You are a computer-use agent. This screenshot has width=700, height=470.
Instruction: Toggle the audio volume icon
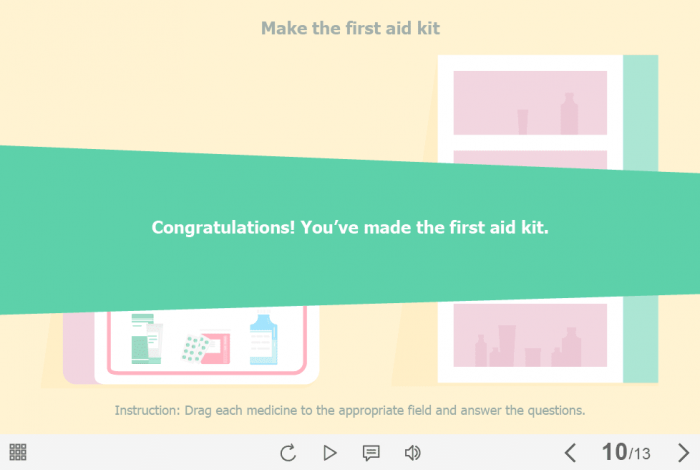[412, 453]
